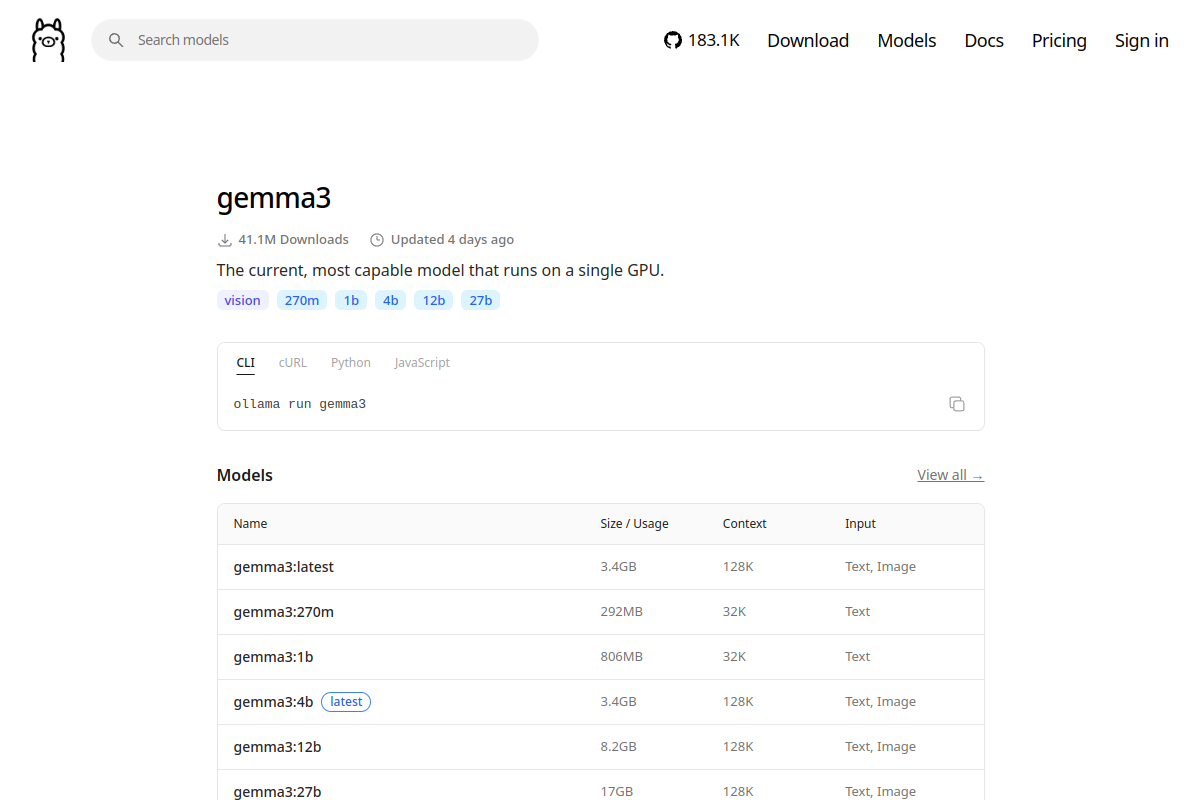Click the clock icon beside Updated
Screen dimensions: 1200x800
coord(377,240)
